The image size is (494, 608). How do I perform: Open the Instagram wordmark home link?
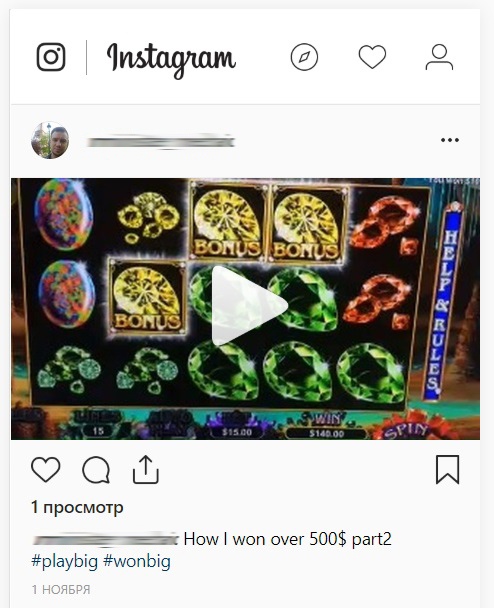171,60
